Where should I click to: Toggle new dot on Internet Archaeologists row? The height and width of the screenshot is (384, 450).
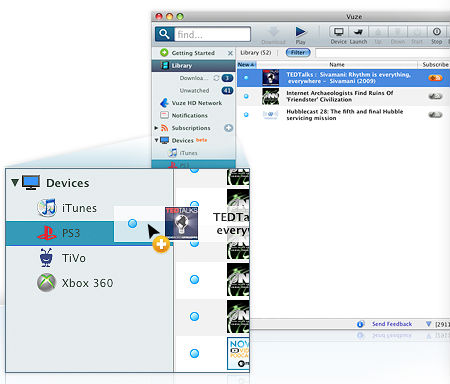click(246, 96)
